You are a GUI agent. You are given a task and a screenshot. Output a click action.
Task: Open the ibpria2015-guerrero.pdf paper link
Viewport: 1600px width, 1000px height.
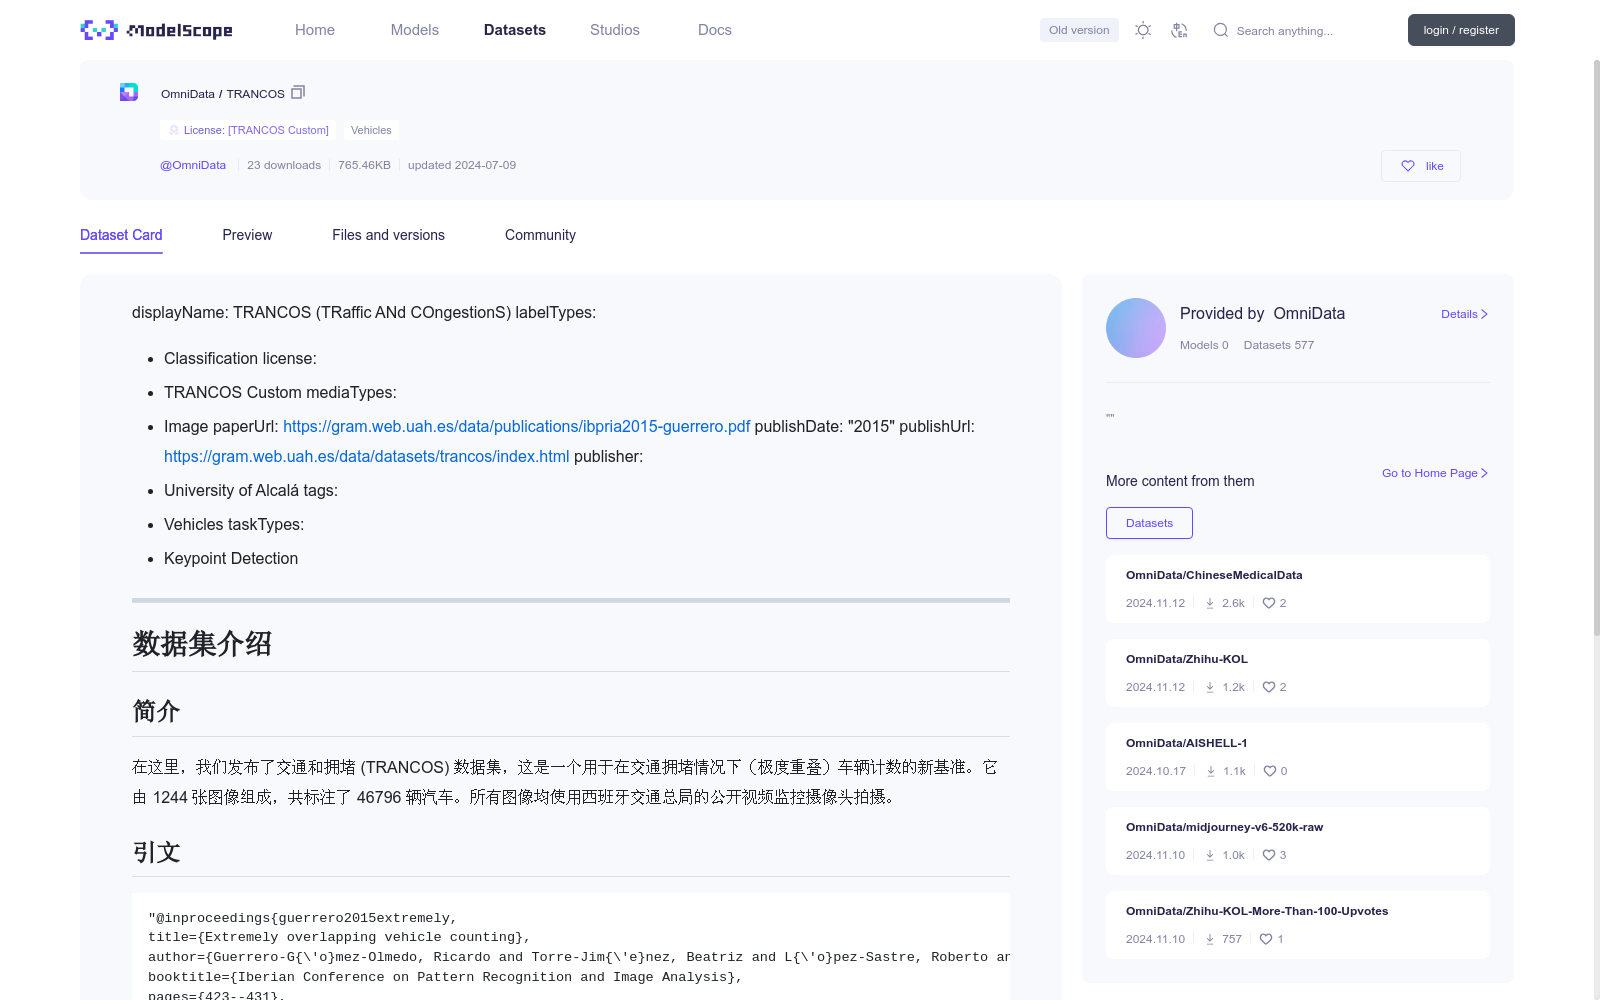[x=516, y=426]
